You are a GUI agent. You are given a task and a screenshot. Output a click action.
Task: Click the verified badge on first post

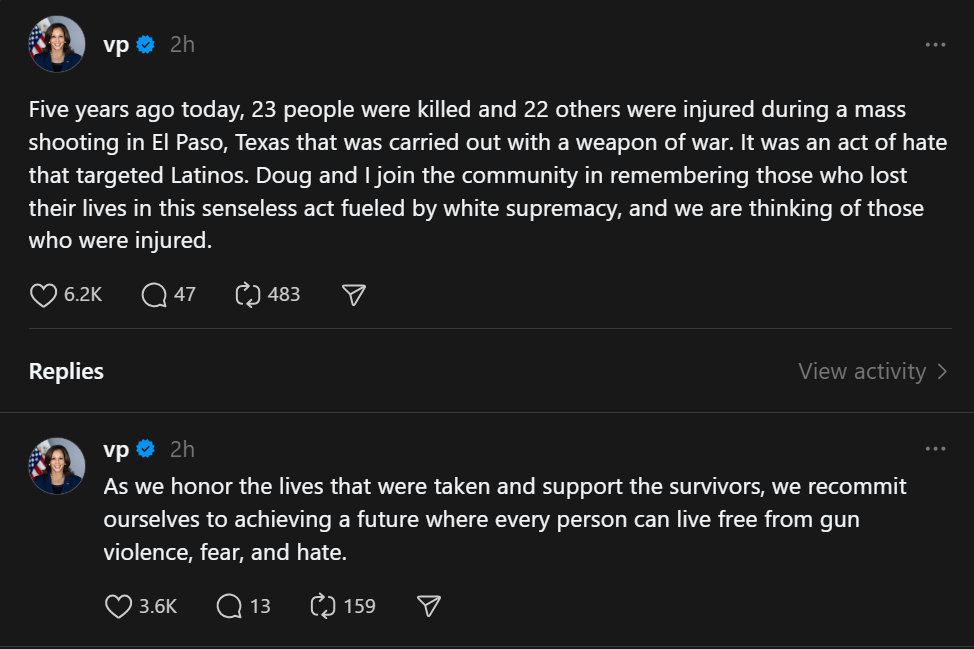(x=146, y=45)
